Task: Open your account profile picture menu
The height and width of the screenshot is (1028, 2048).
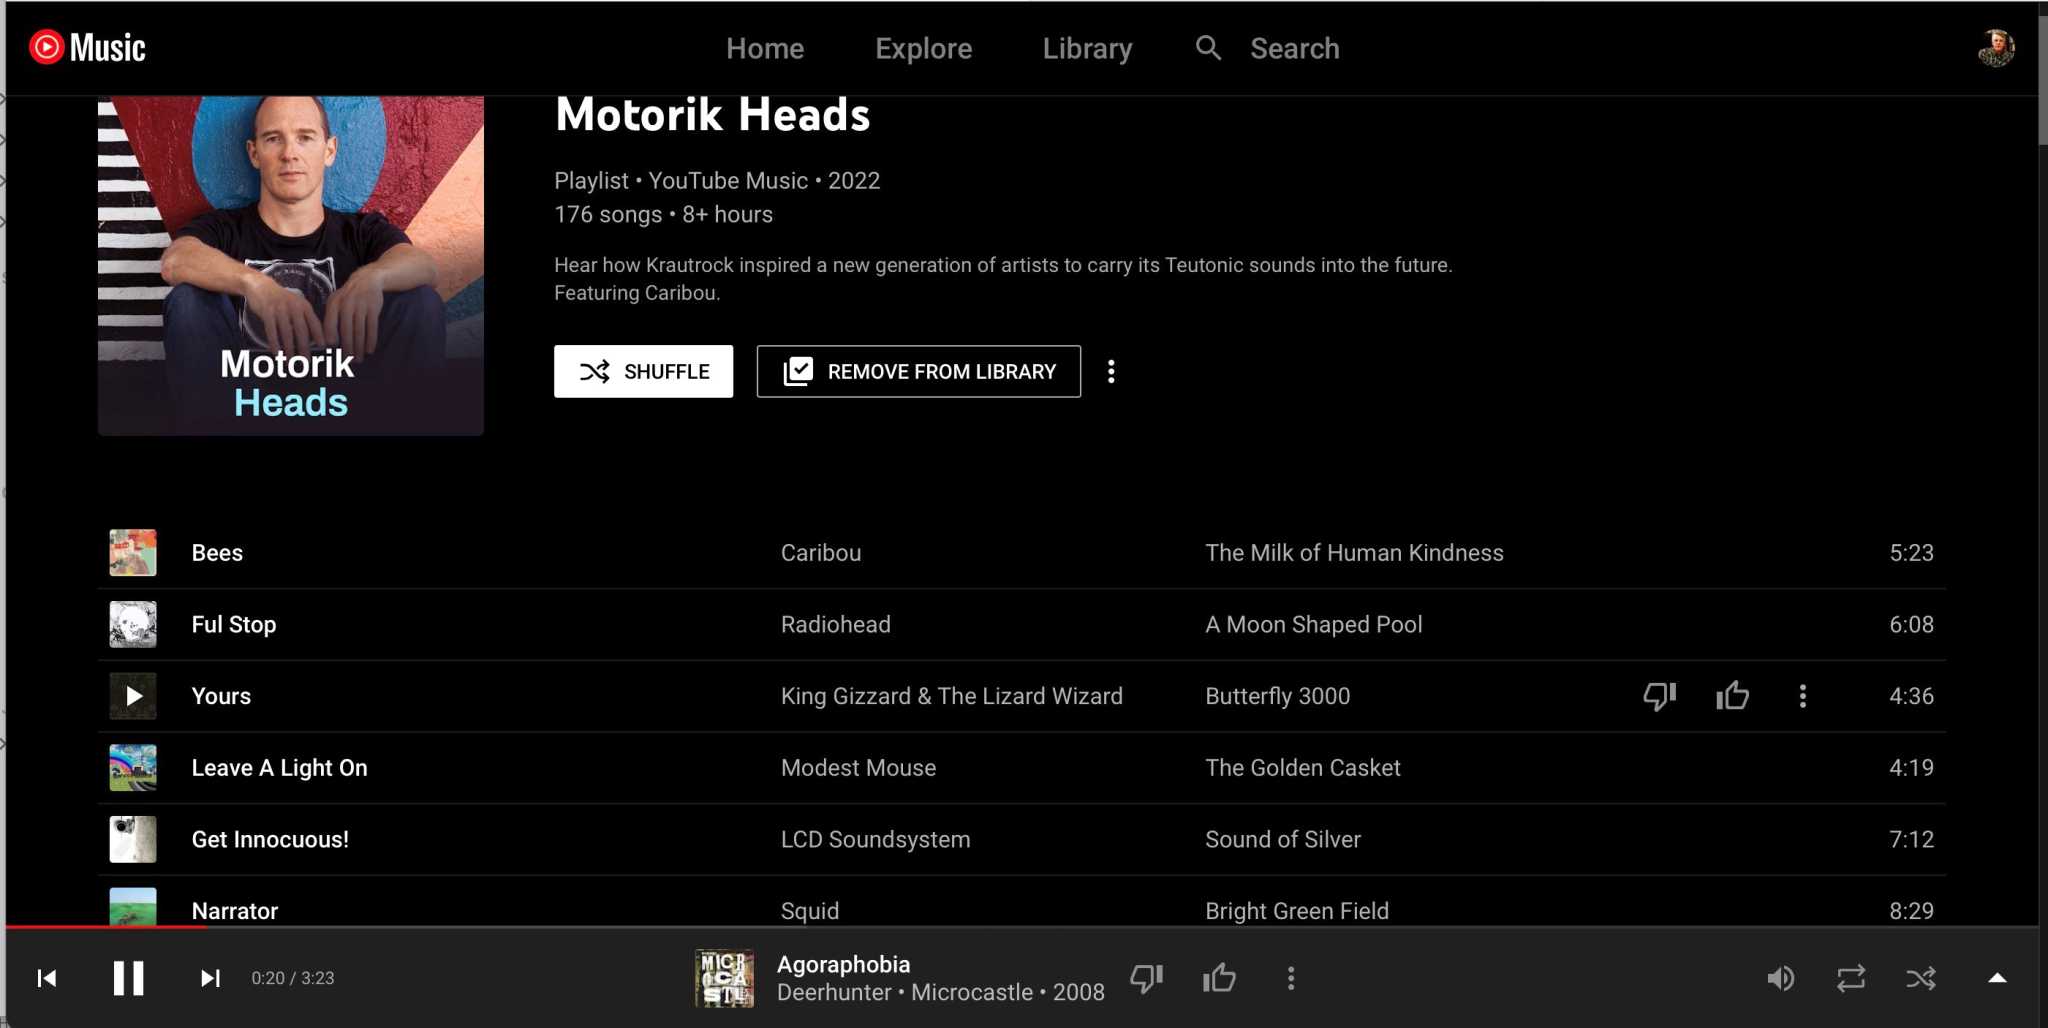Action: (x=1996, y=47)
